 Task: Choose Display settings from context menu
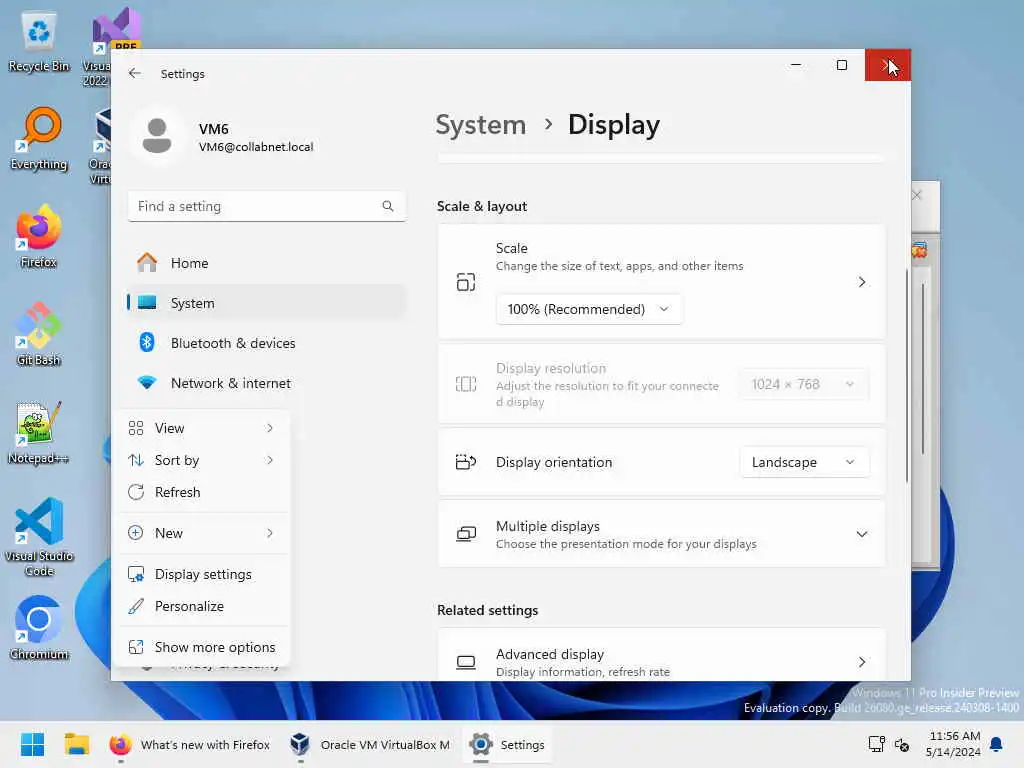click(x=204, y=574)
